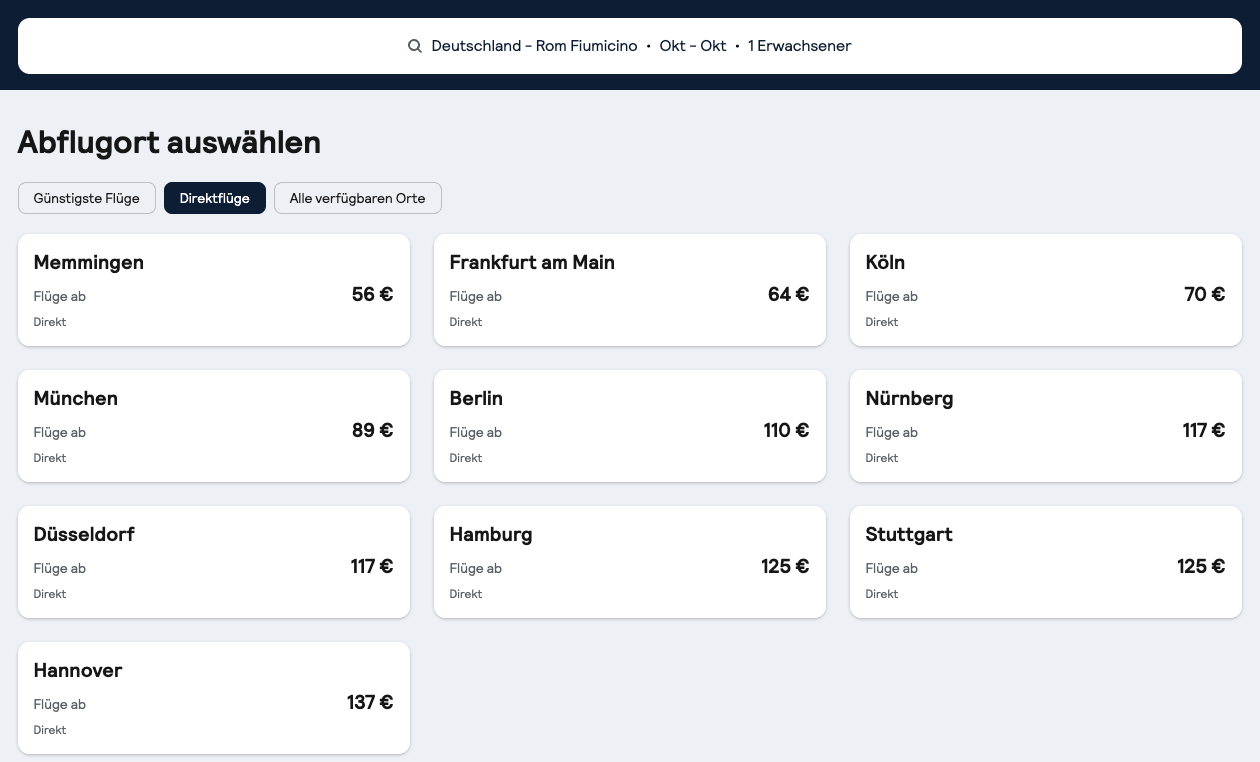Choose München as departure city
This screenshot has height=762, width=1260.
pyautogui.click(x=214, y=426)
